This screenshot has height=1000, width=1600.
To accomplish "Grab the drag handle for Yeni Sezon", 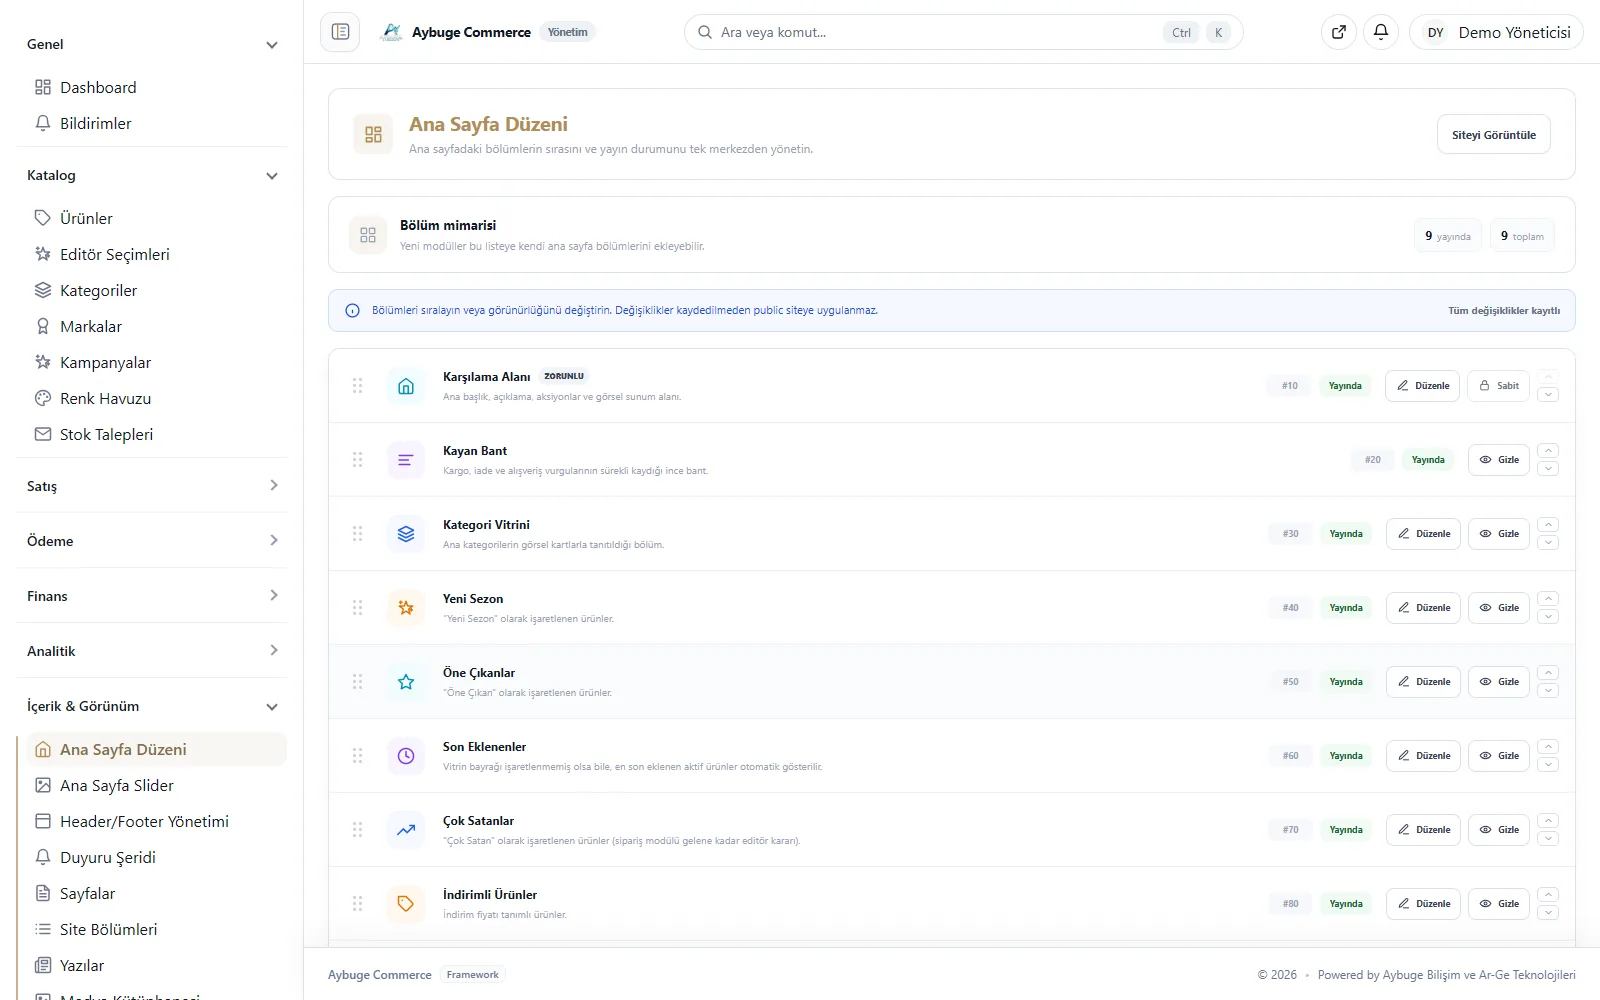I will (357, 608).
